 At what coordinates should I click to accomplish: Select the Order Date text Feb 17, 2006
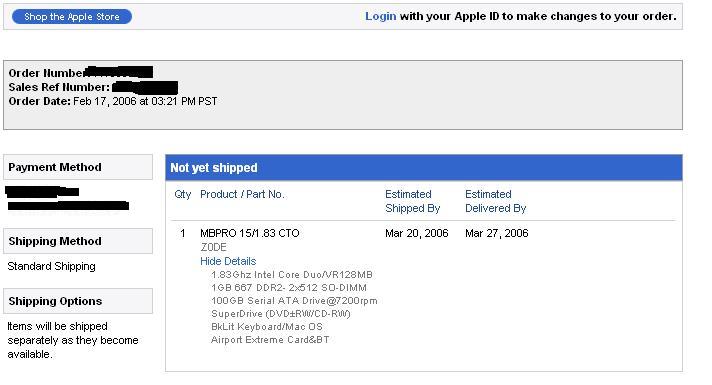pyautogui.click(x=104, y=101)
